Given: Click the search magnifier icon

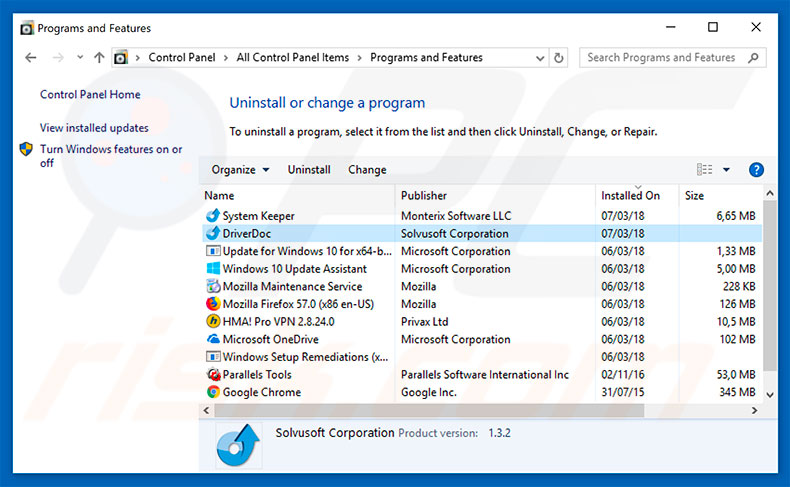Looking at the screenshot, I should pos(753,57).
